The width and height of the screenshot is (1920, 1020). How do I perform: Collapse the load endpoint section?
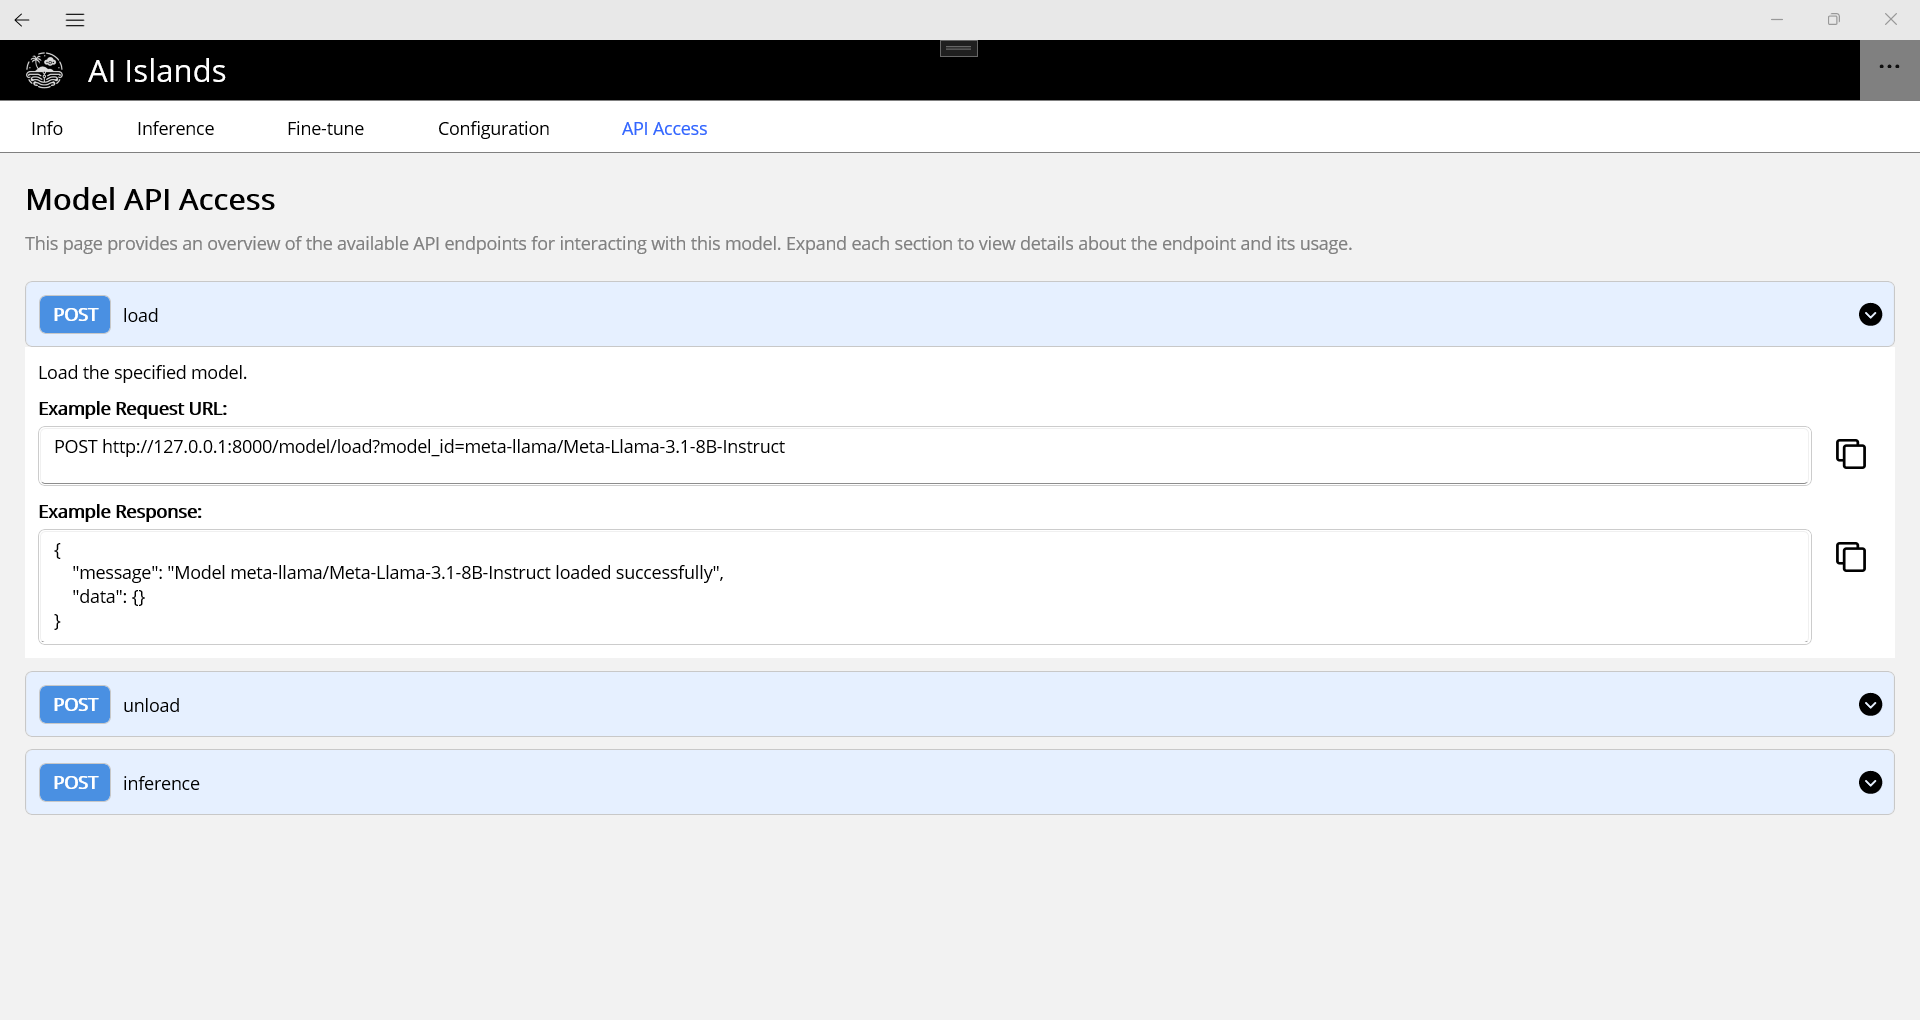tap(1870, 315)
